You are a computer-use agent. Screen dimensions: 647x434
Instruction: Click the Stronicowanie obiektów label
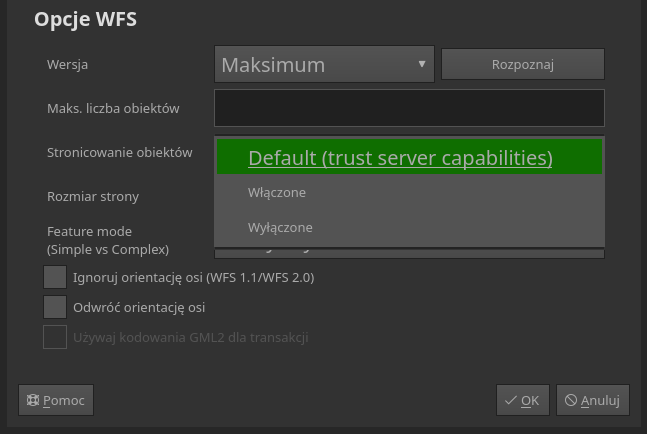[119, 153]
